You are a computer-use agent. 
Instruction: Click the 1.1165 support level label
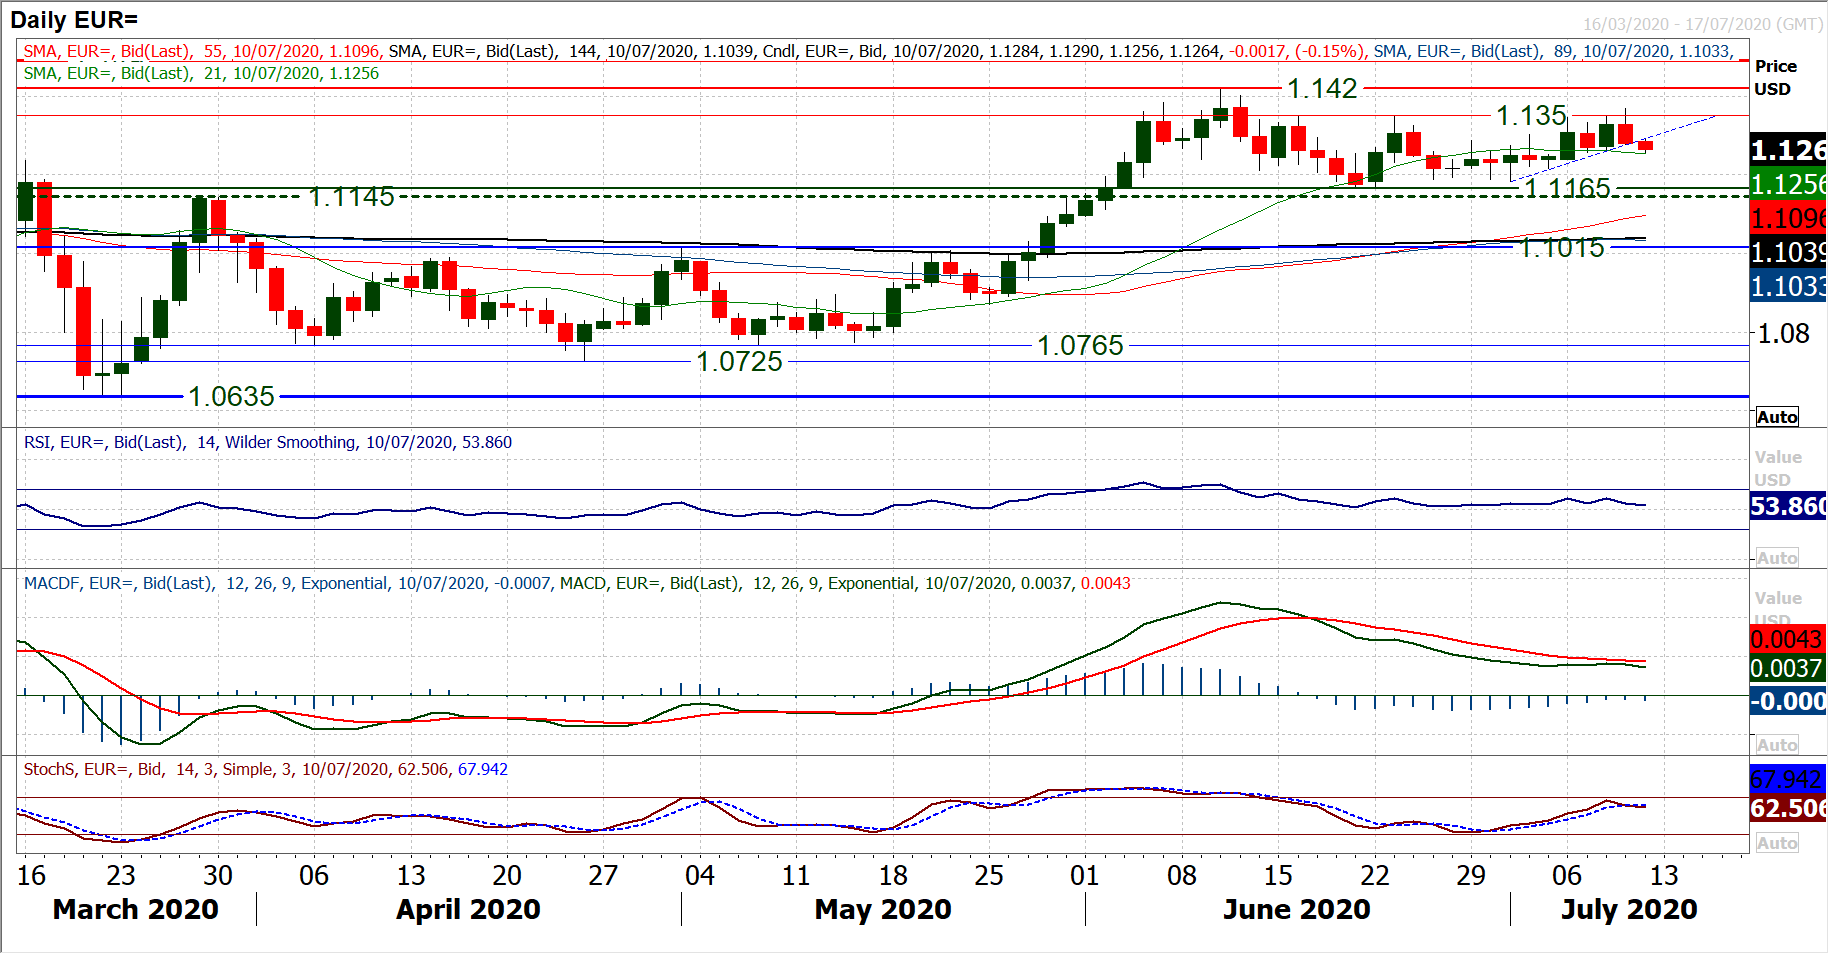click(x=1567, y=188)
